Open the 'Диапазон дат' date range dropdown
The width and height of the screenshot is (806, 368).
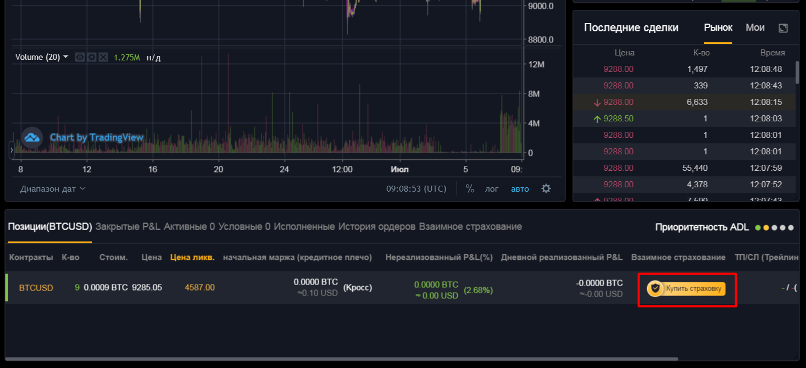pyautogui.click(x=52, y=189)
